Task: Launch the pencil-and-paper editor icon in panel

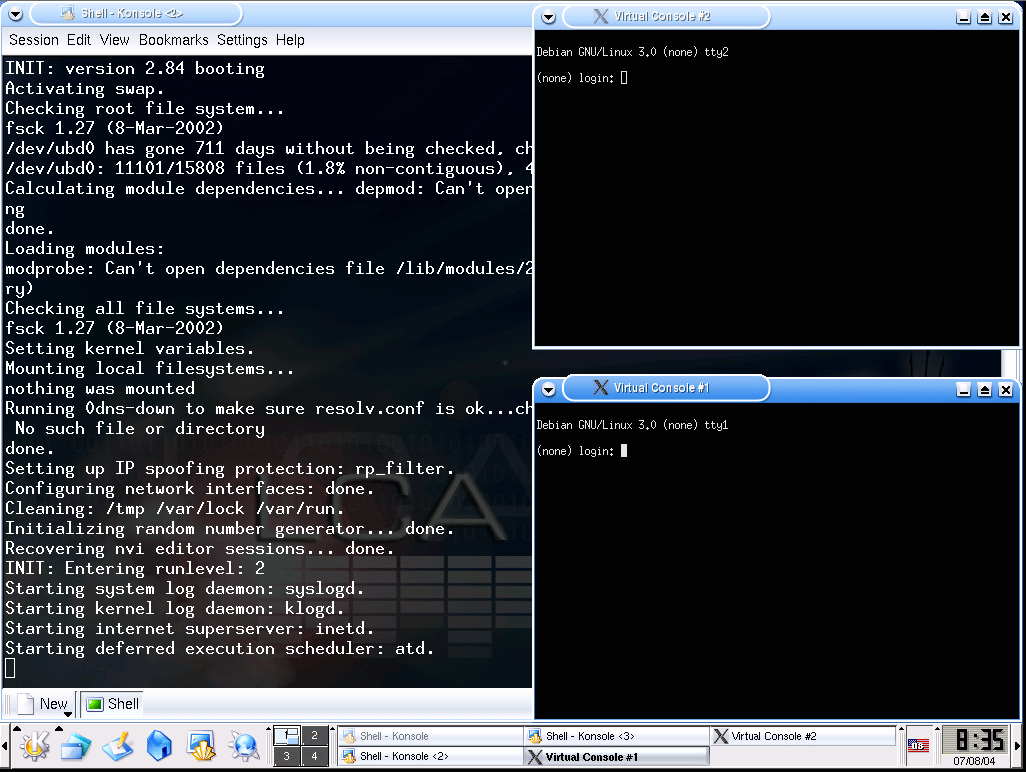Action: [x=118, y=746]
